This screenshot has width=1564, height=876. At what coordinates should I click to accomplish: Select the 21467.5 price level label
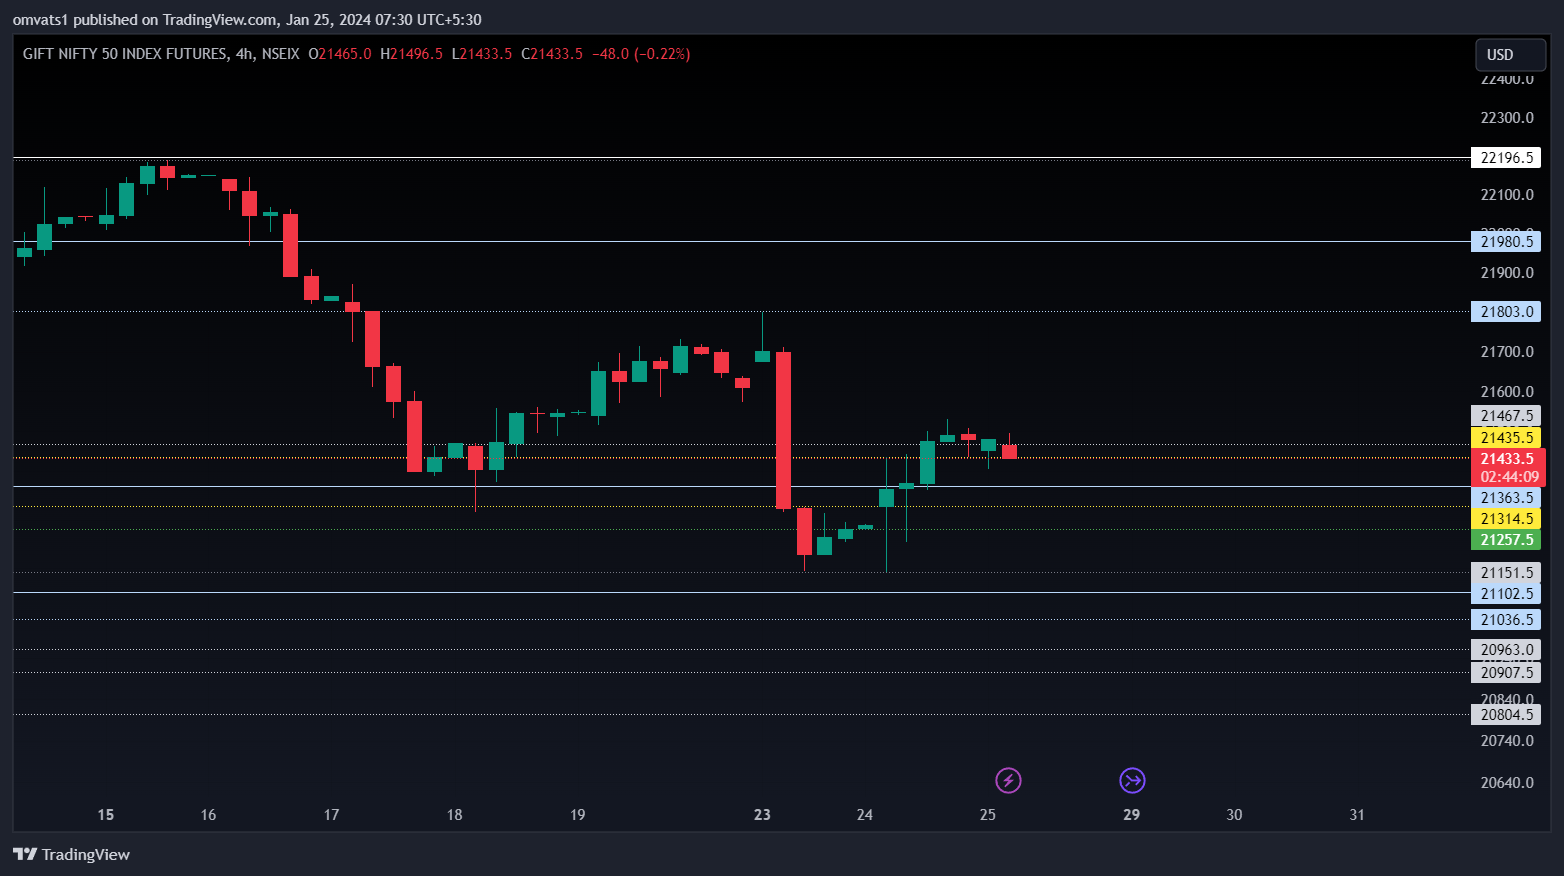[x=1506, y=416]
